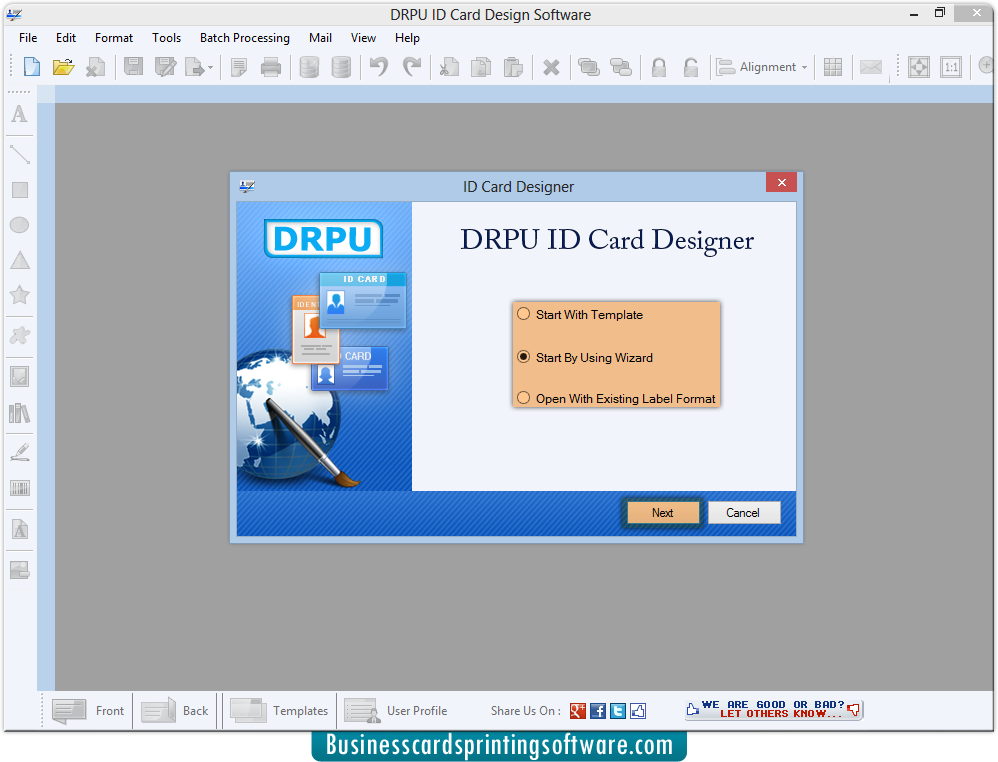The height and width of the screenshot is (762, 998).
Task: Select the Ellipse shape tool
Action: click(x=20, y=225)
